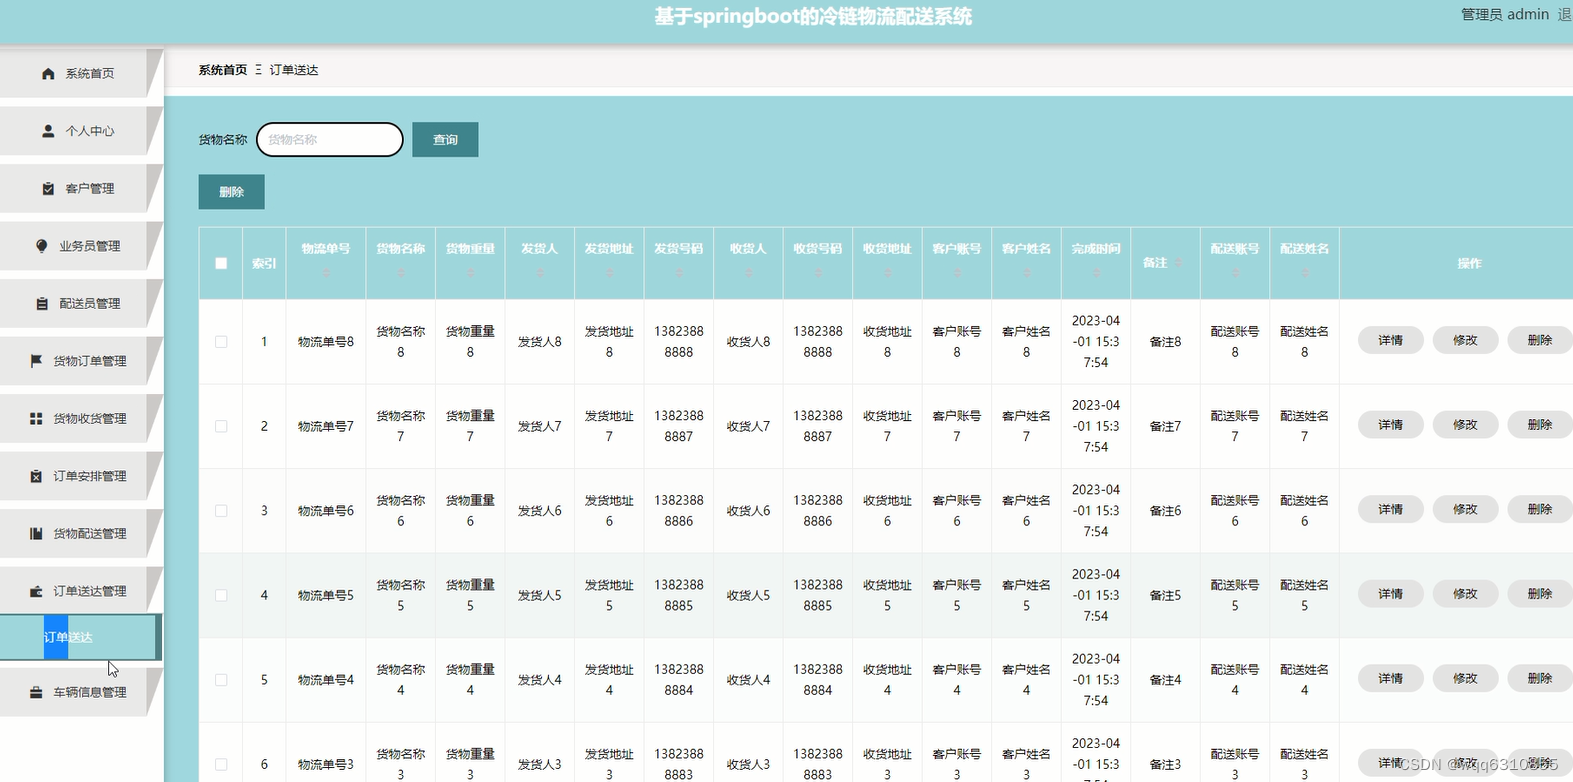1573x782 pixels.
Task: Sort table by 发货地址 column arrows
Action: 609,272
